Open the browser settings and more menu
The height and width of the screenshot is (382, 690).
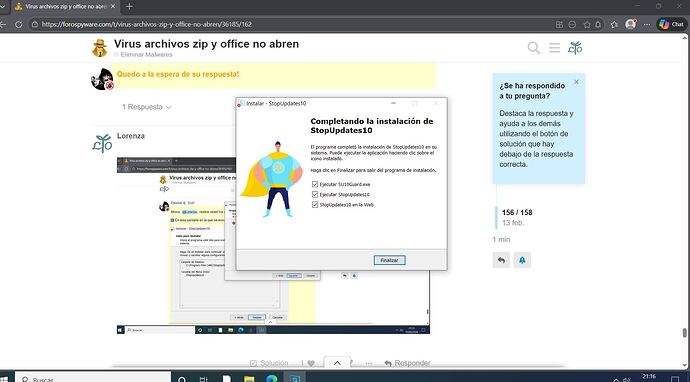point(646,25)
